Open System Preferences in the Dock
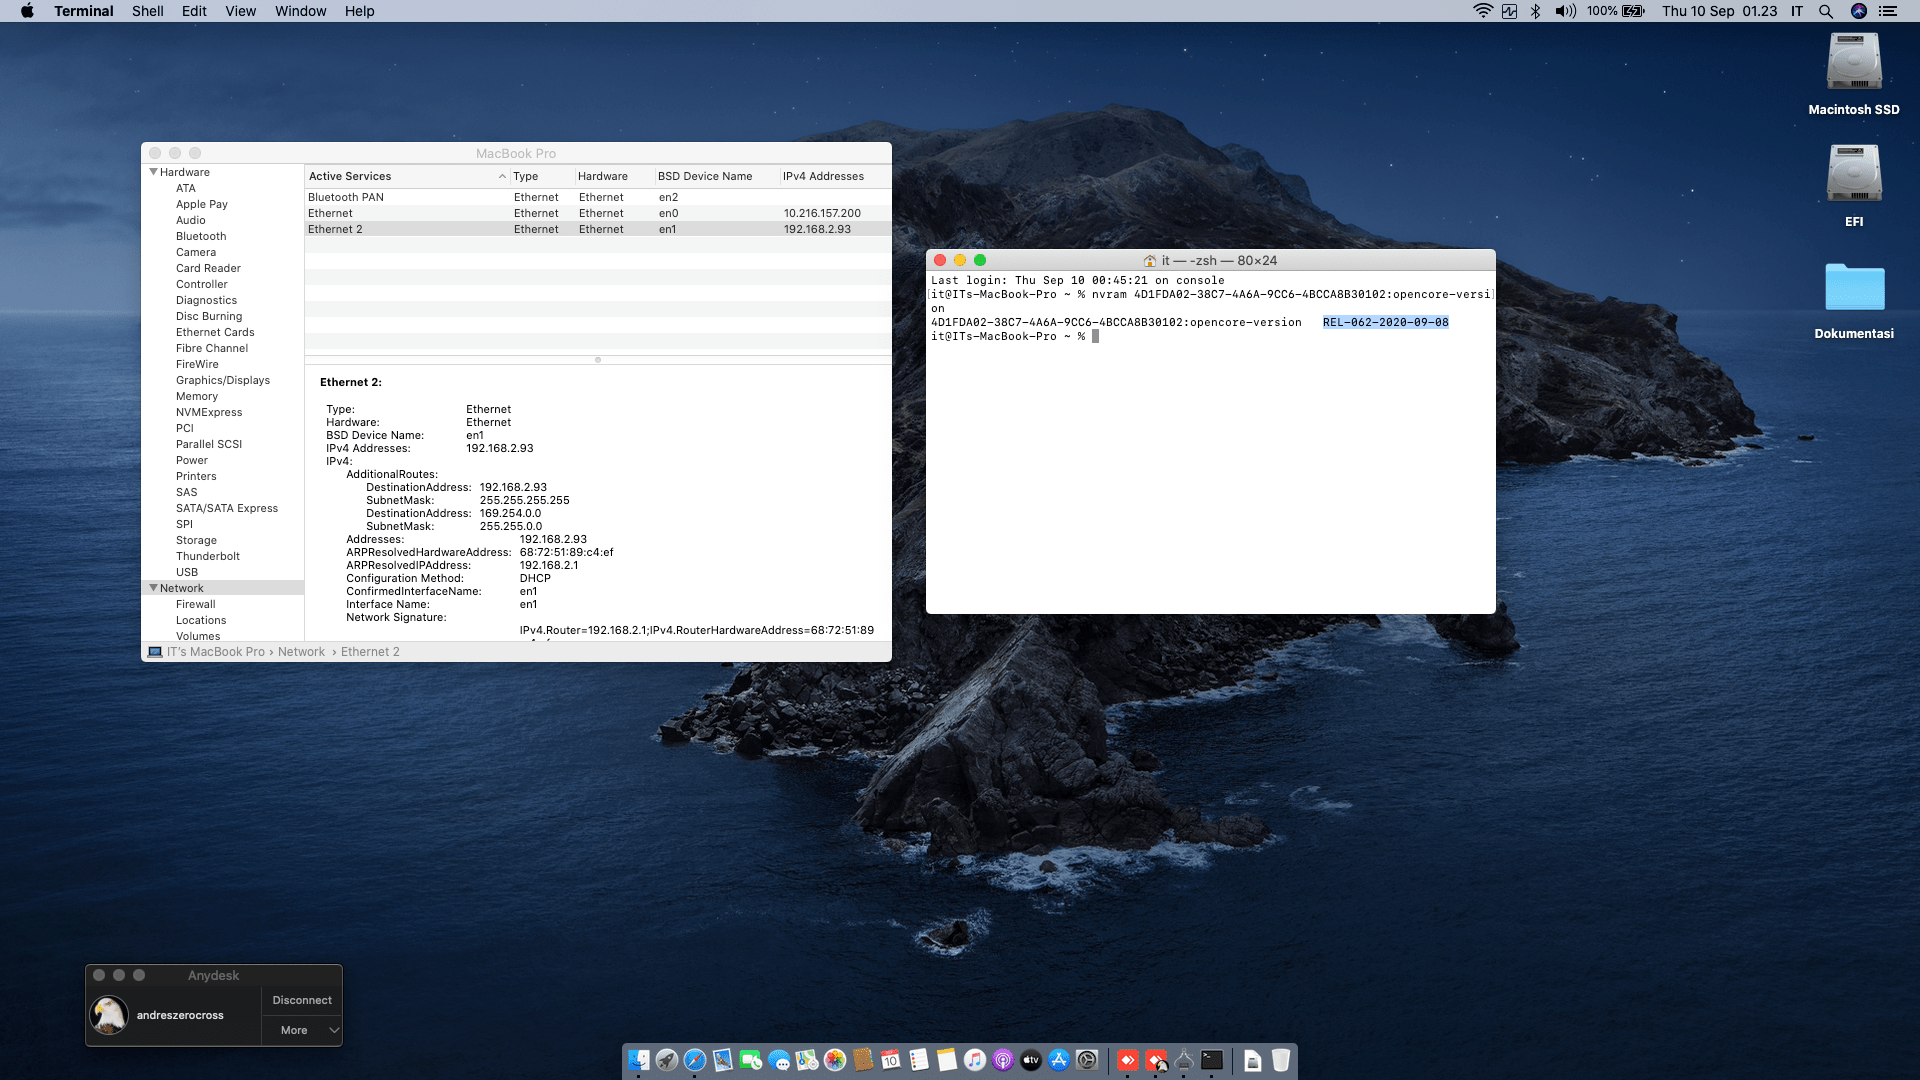Screen dimensions: 1920x1080 (x=1087, y=1060)
